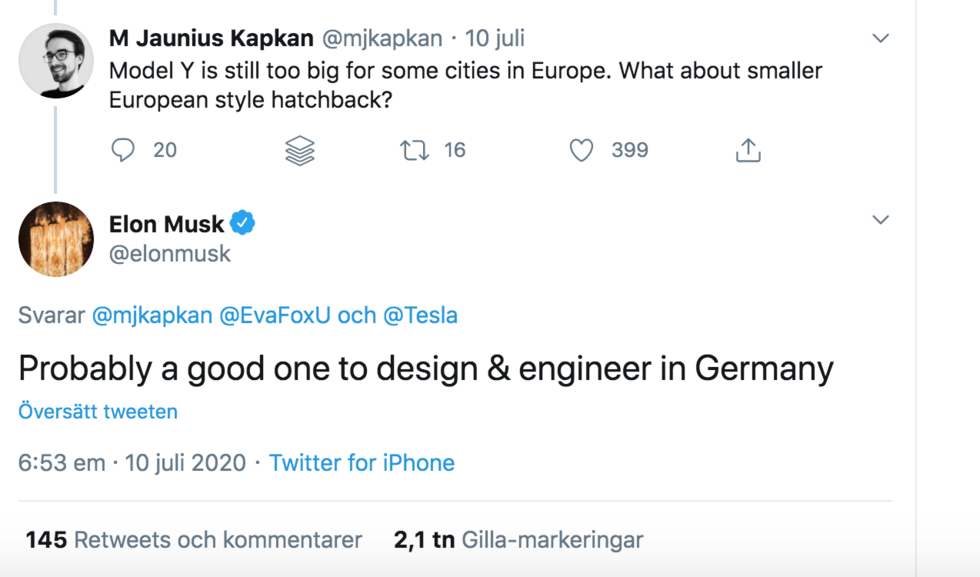Open the reply icon on Kapkan's tweet
This screenshot has width=980, height=577.
[x=123, y=150]
